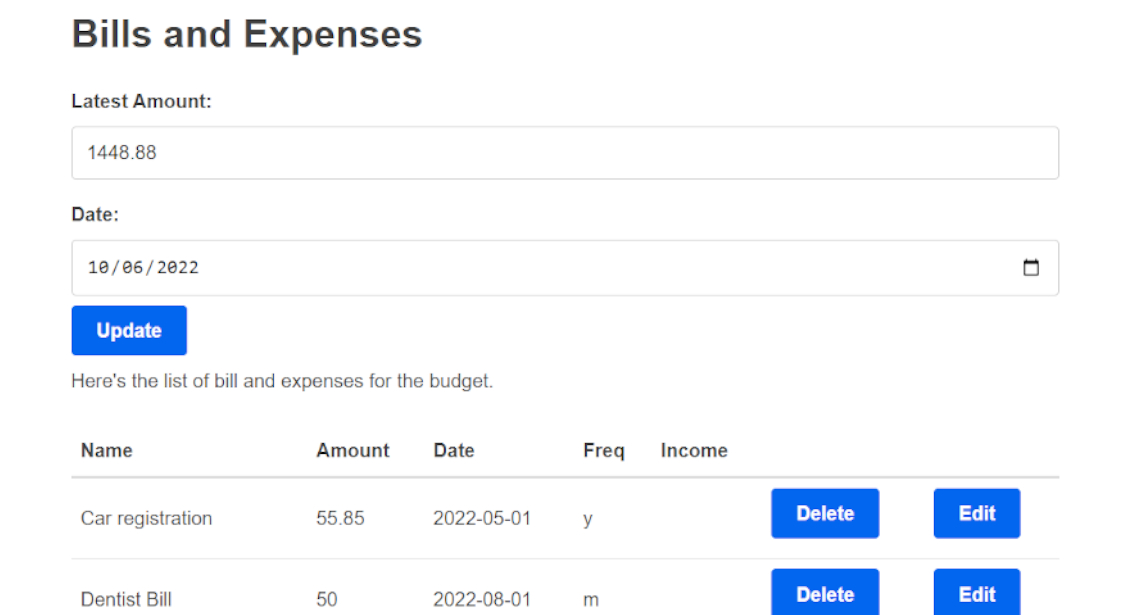Delete the Car registration entry
The width and height of the screenshot is (1145, 615).
(x=824, y=513)
